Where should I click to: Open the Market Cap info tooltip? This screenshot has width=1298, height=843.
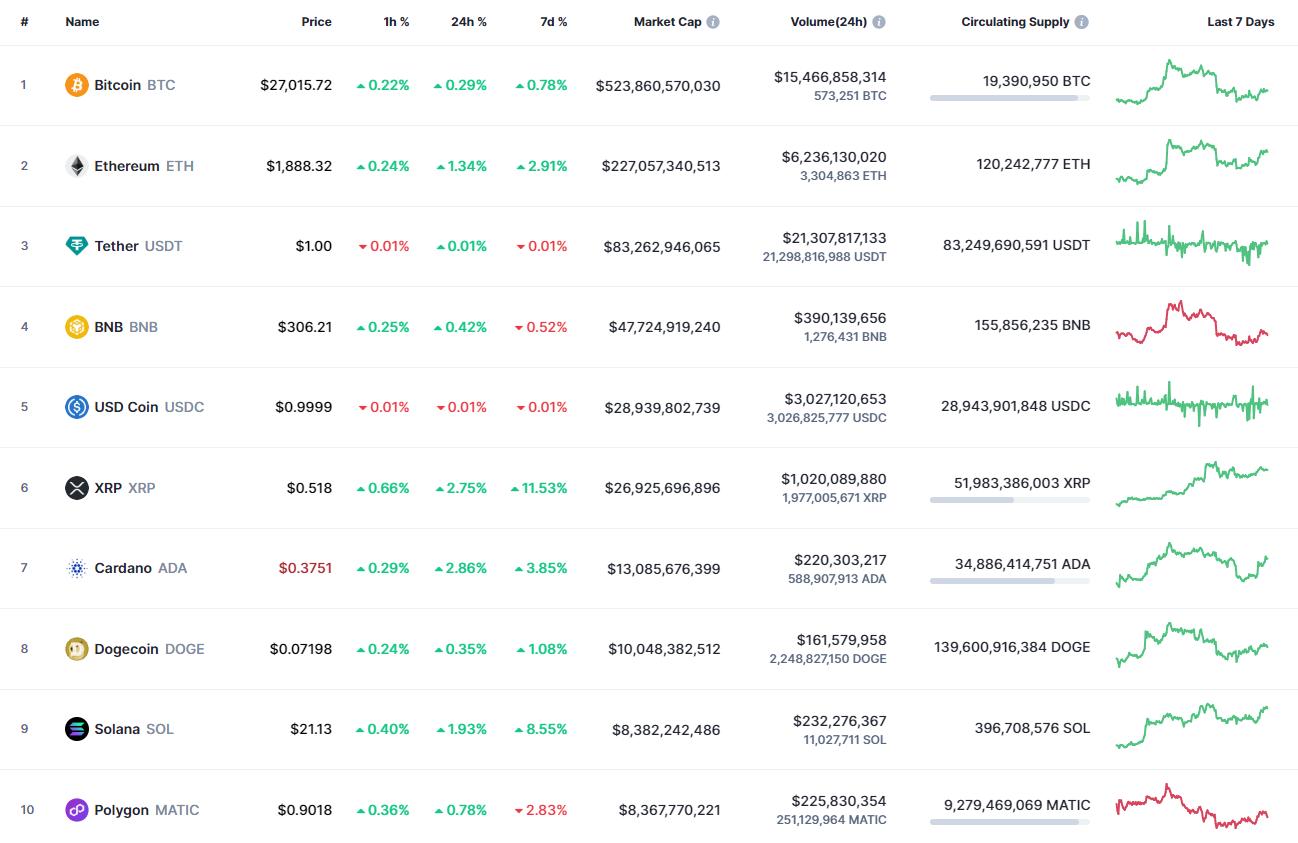715,21
